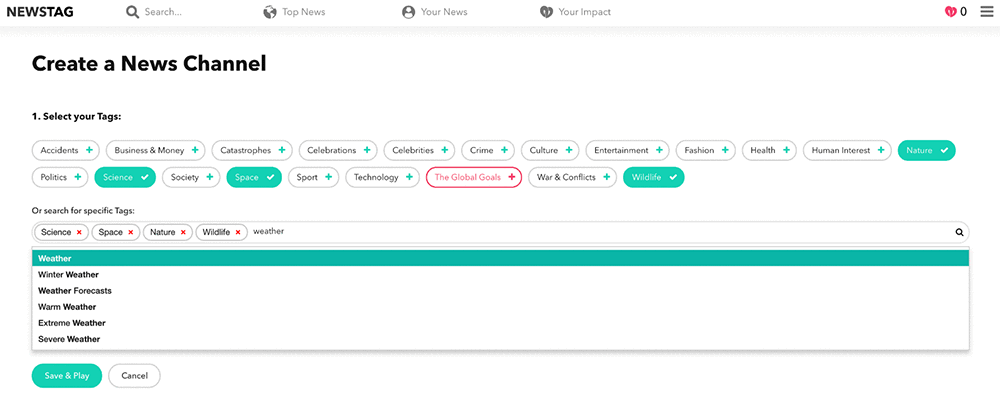The image size is (1000, 400).
Task: Add the Celebrities tag
Action: pyautogui.click(x=419, y=151)
